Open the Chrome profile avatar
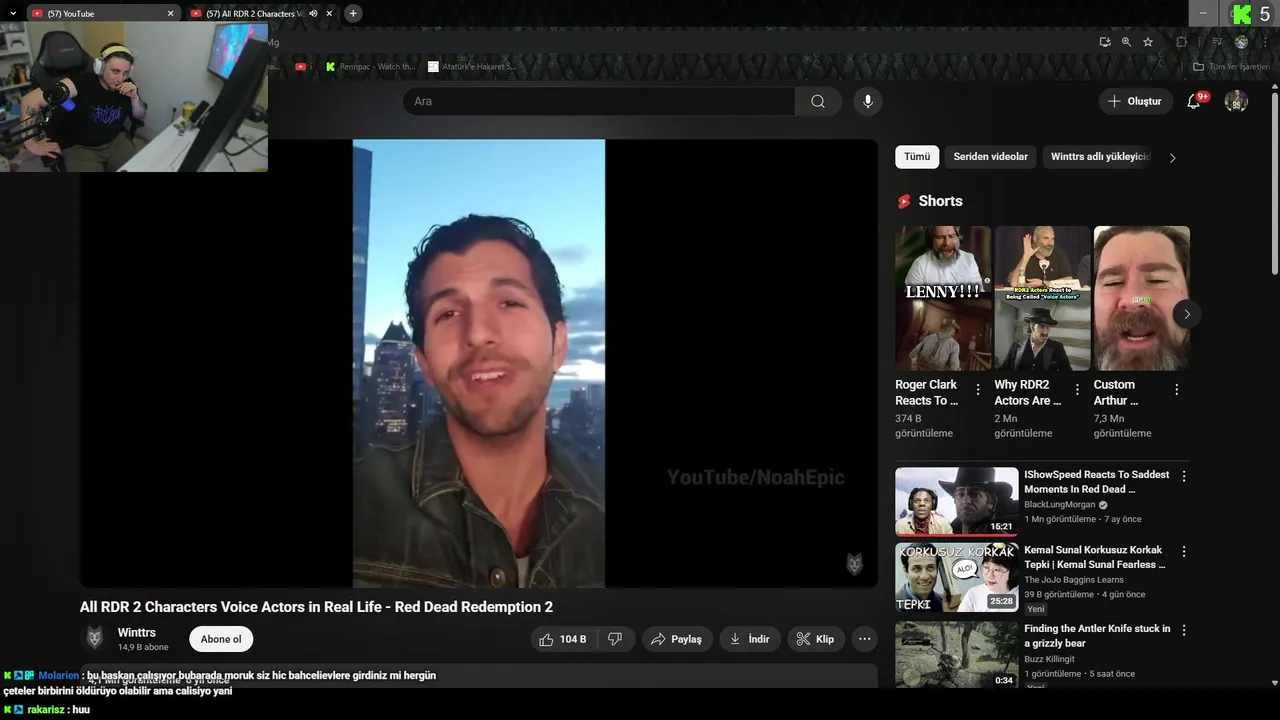The width and height of the screenshot is (1280, 720). point(1241,42)
